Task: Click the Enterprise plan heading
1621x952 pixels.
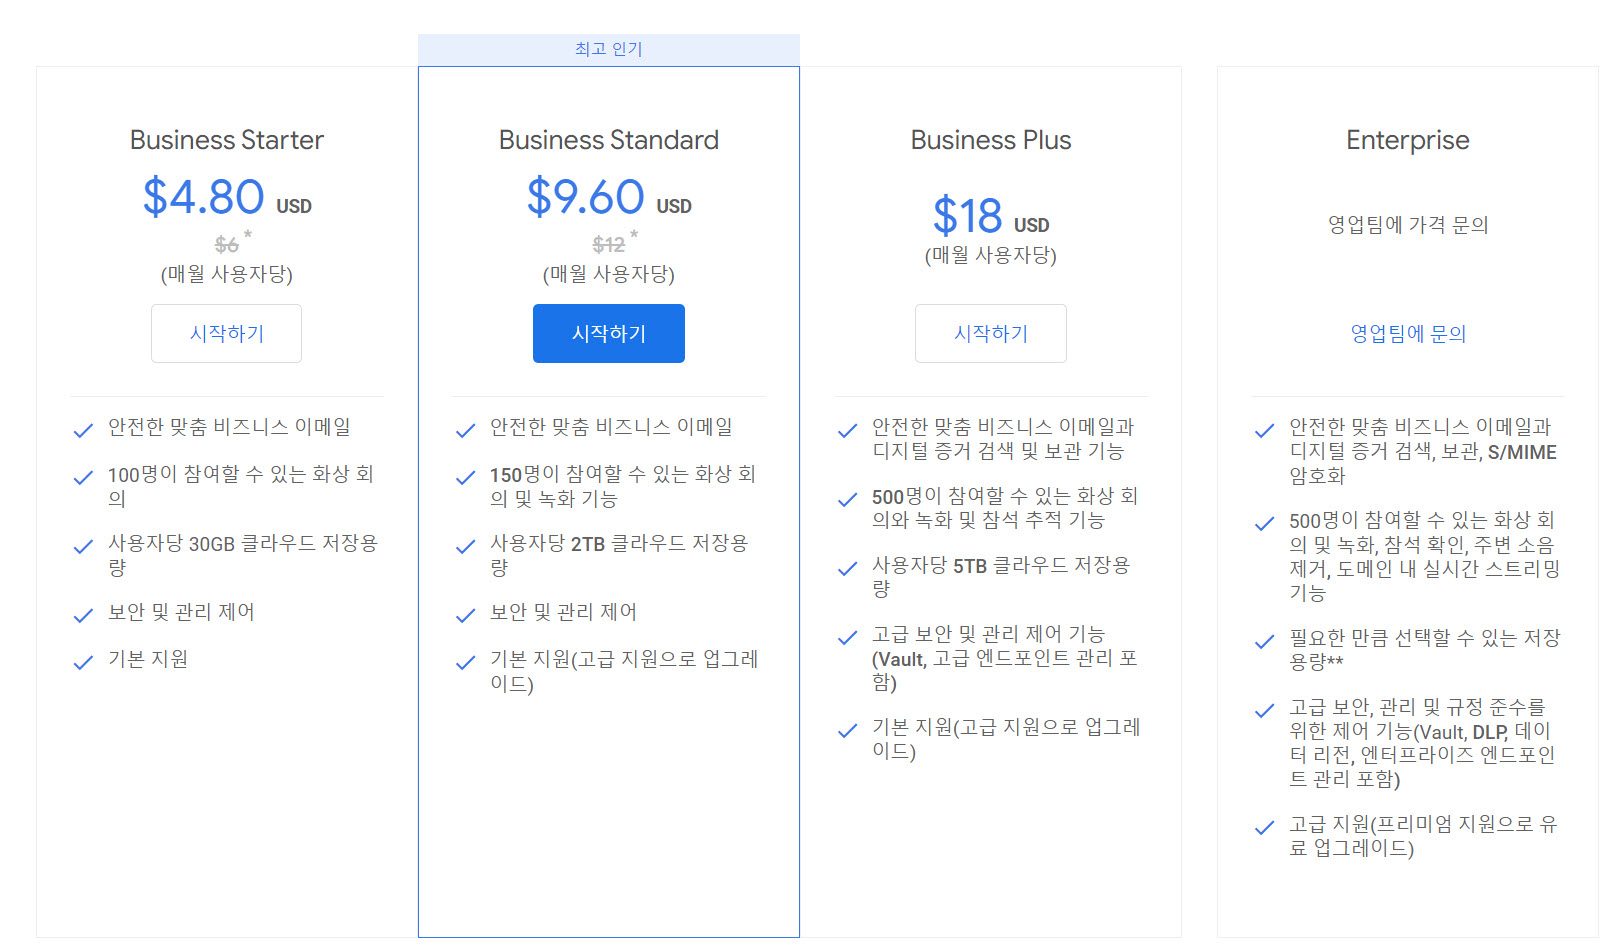Action: [1407, 140]
